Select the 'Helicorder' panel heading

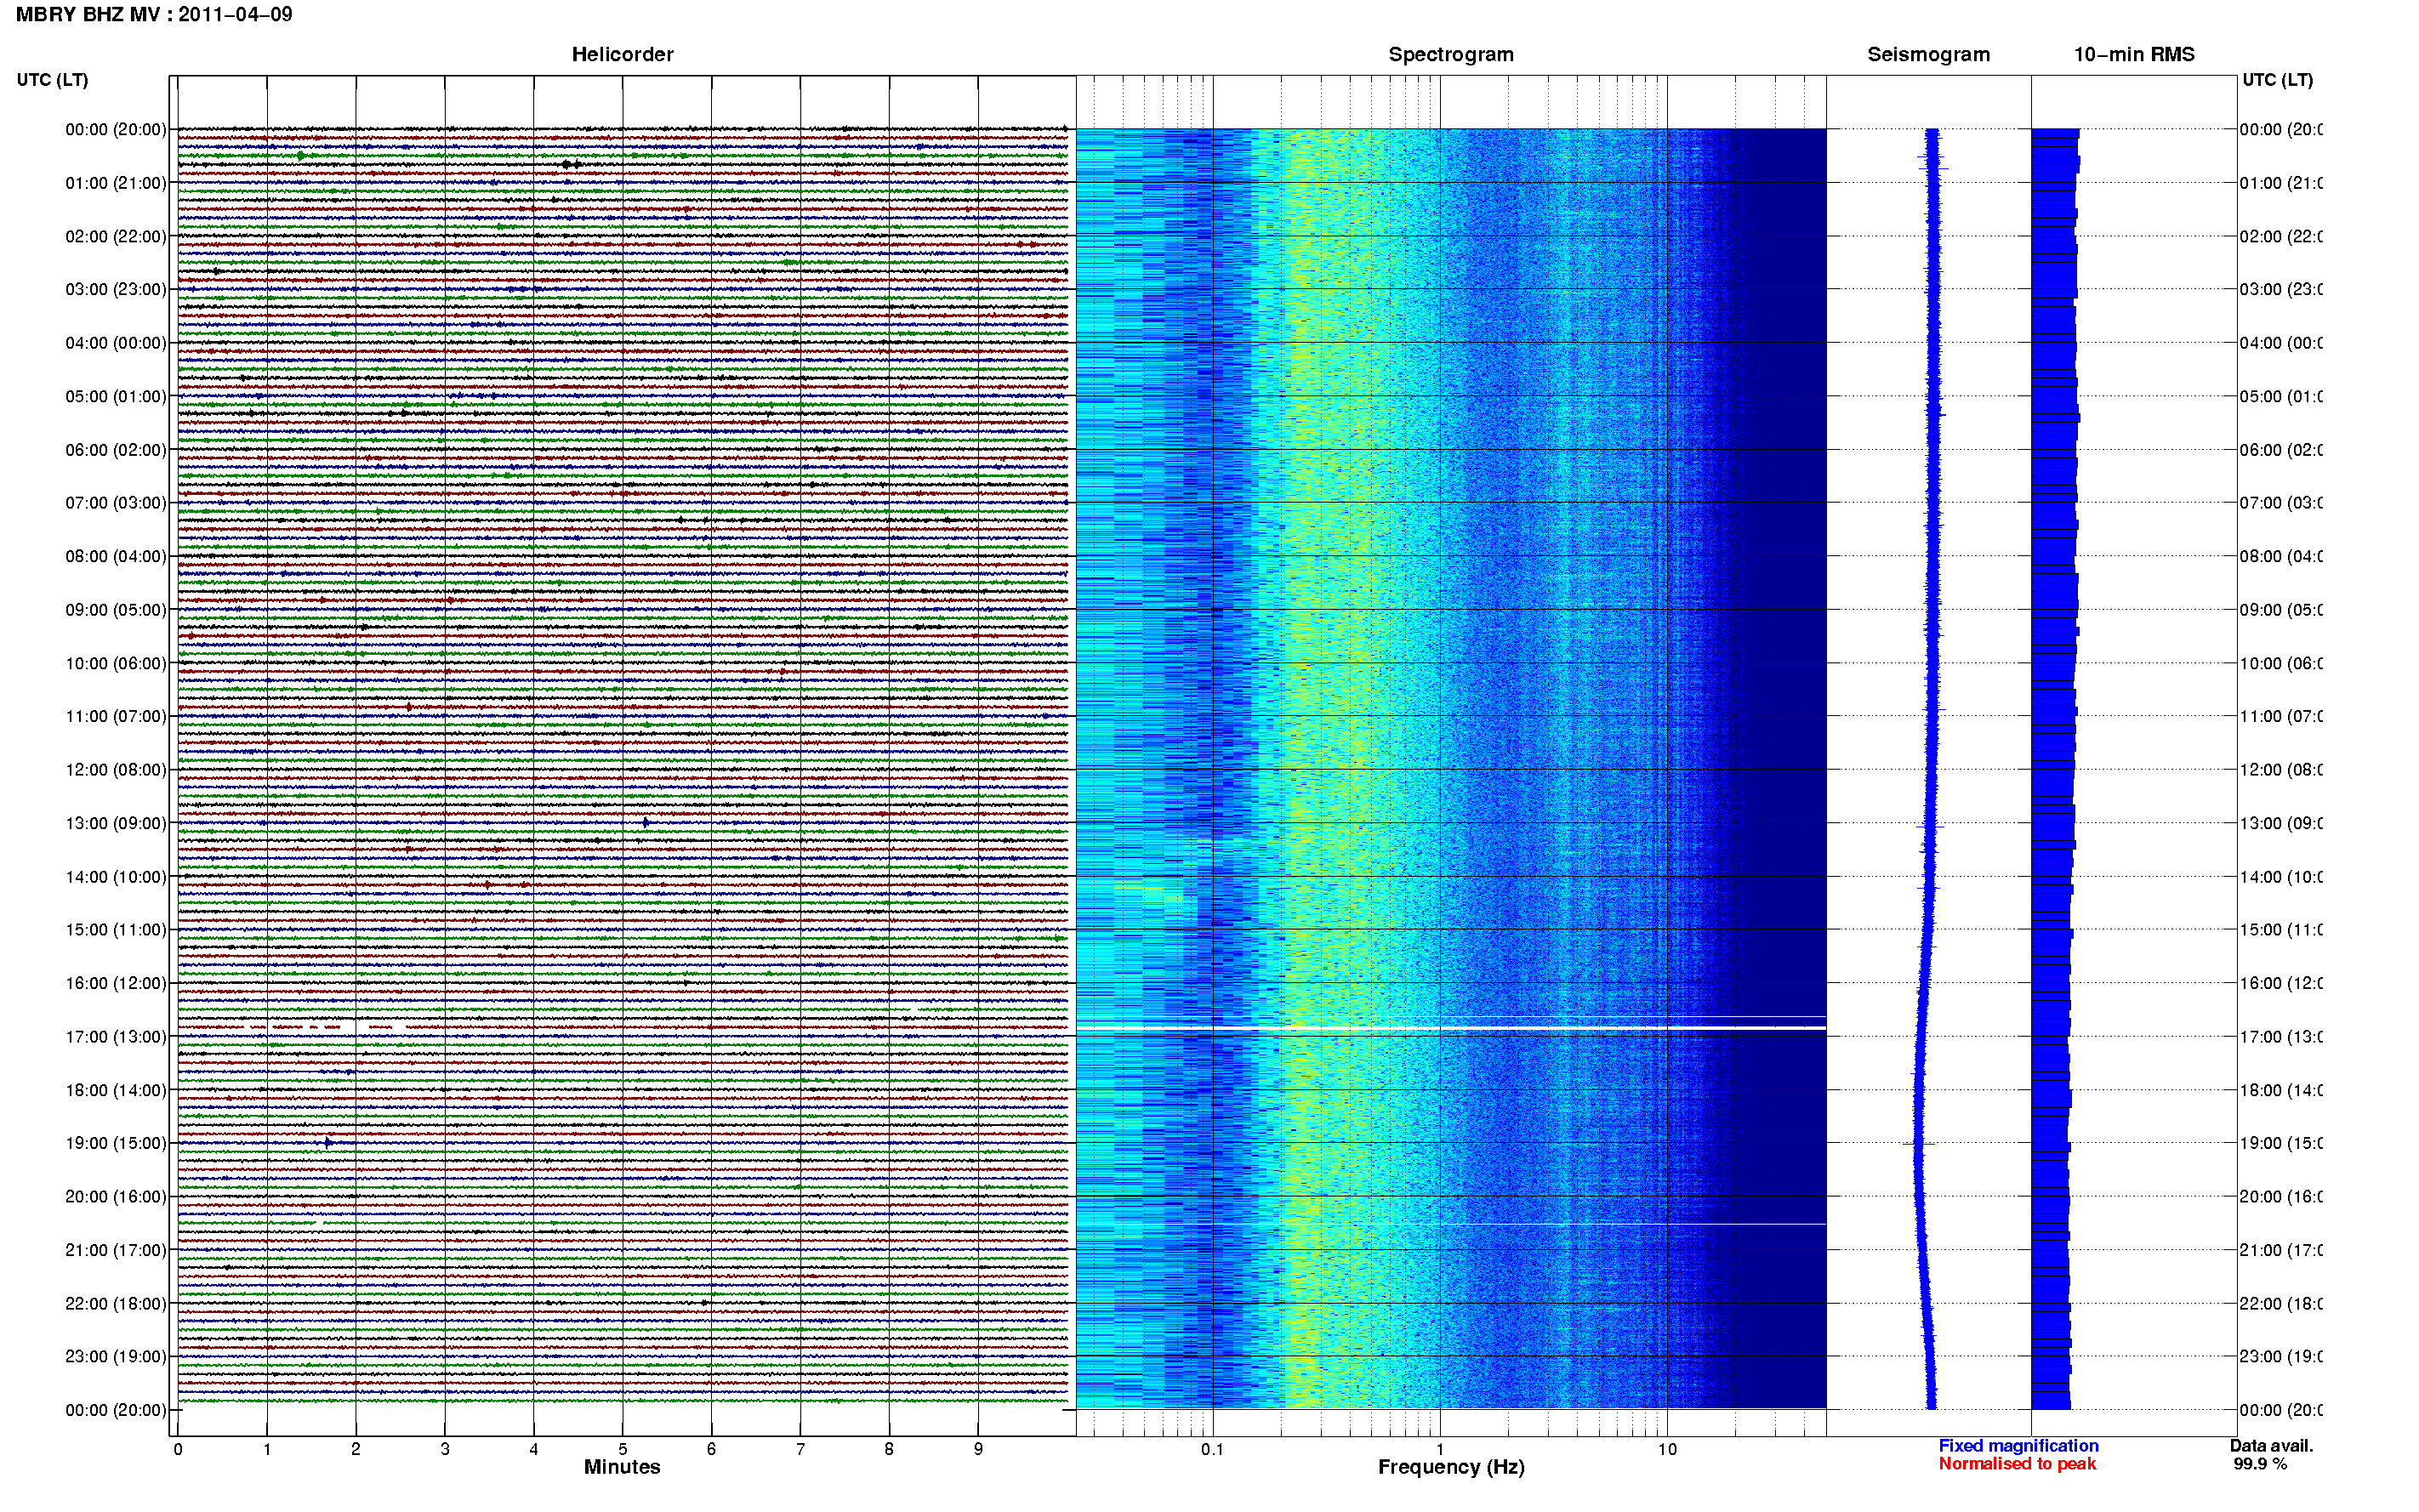[x=622, y=55]
